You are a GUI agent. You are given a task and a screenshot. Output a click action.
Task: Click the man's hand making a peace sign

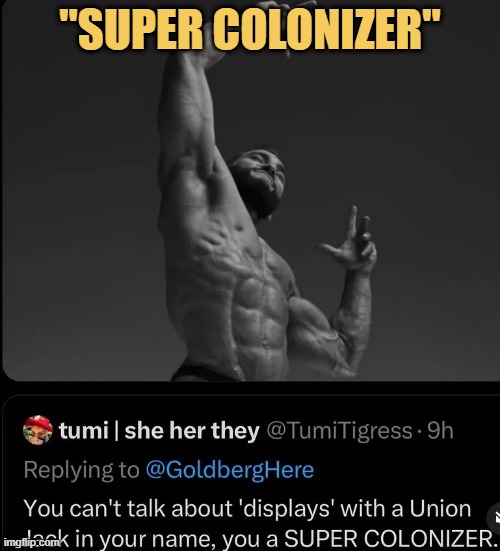pos(351,240)
